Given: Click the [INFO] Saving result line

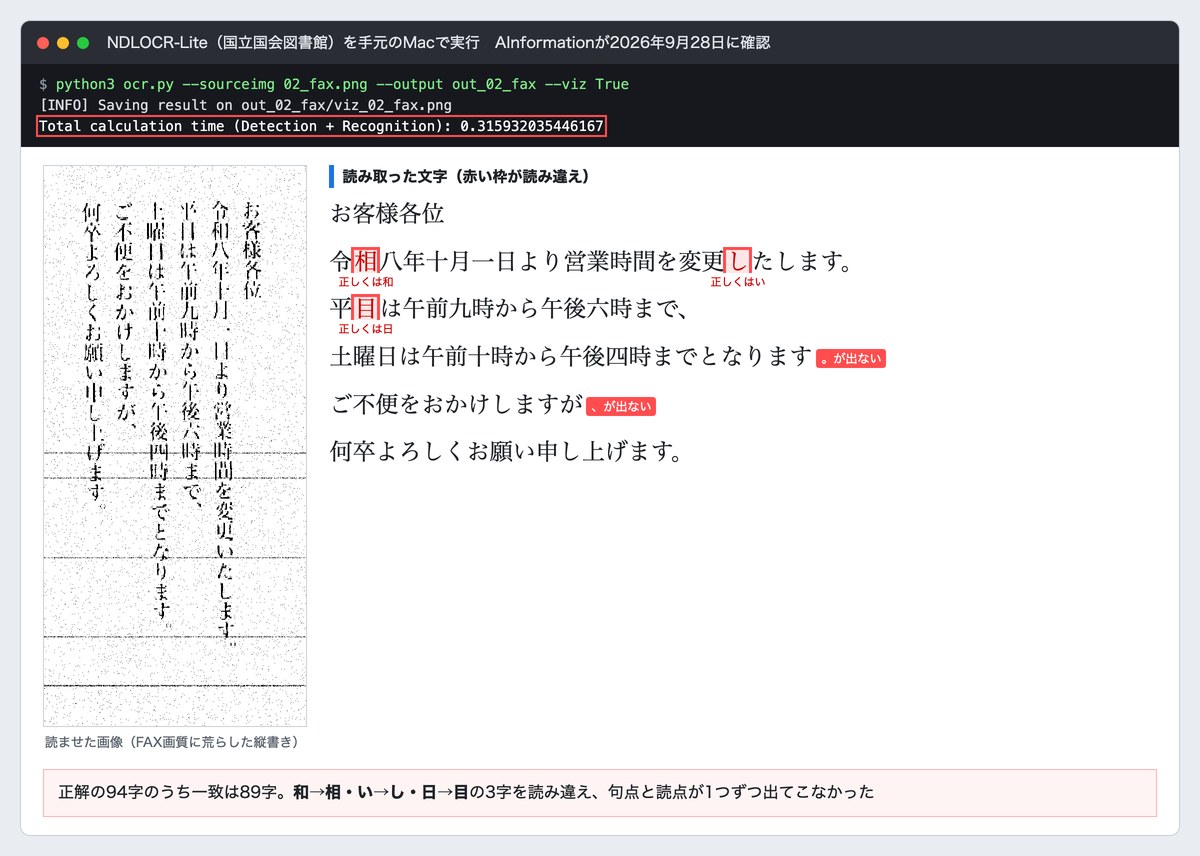Looking at the screenshot, I should (x=246, y=105).
